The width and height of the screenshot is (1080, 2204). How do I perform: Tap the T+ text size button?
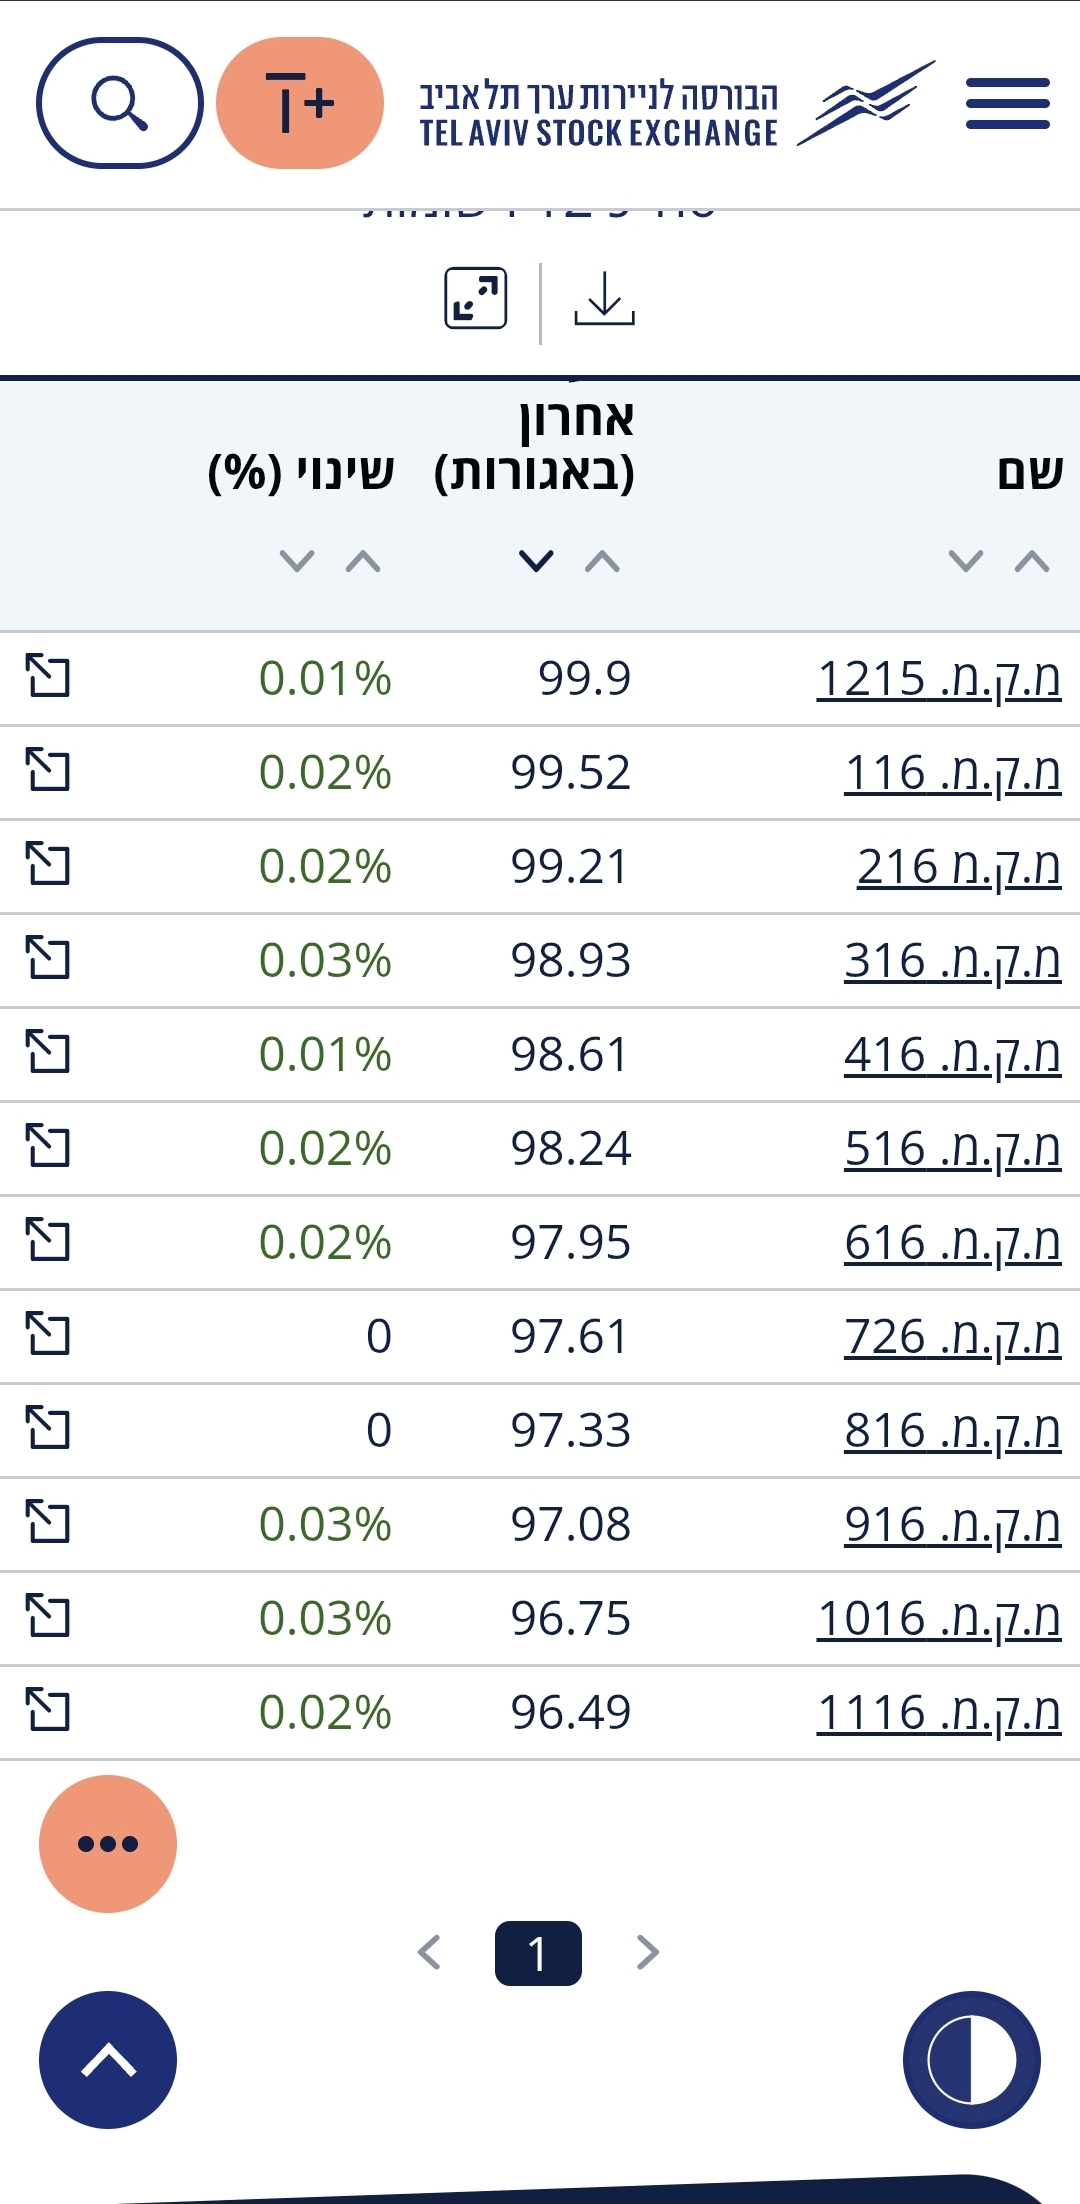(300, 103)
